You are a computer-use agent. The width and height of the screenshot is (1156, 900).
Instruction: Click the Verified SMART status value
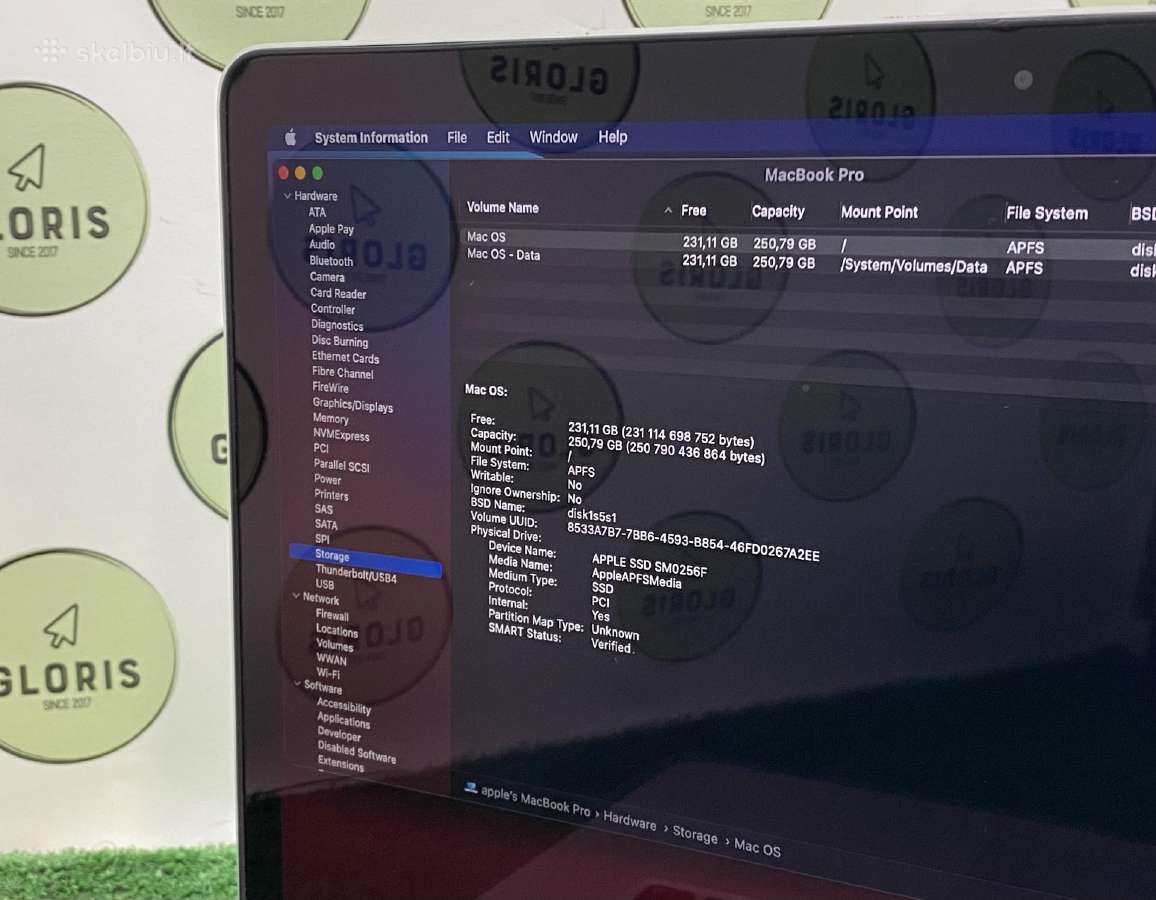pos(611,646)
